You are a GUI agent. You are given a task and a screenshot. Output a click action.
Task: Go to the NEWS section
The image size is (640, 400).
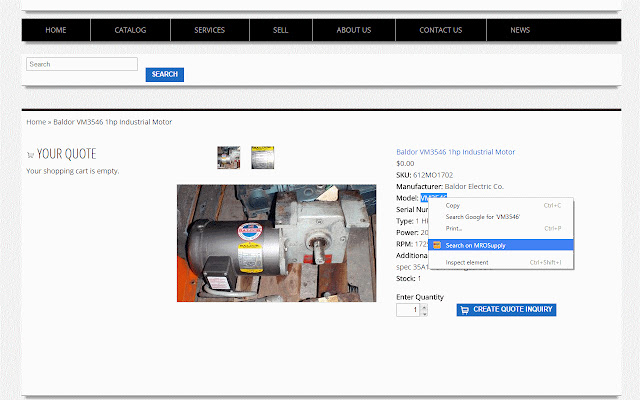(520, 30)
